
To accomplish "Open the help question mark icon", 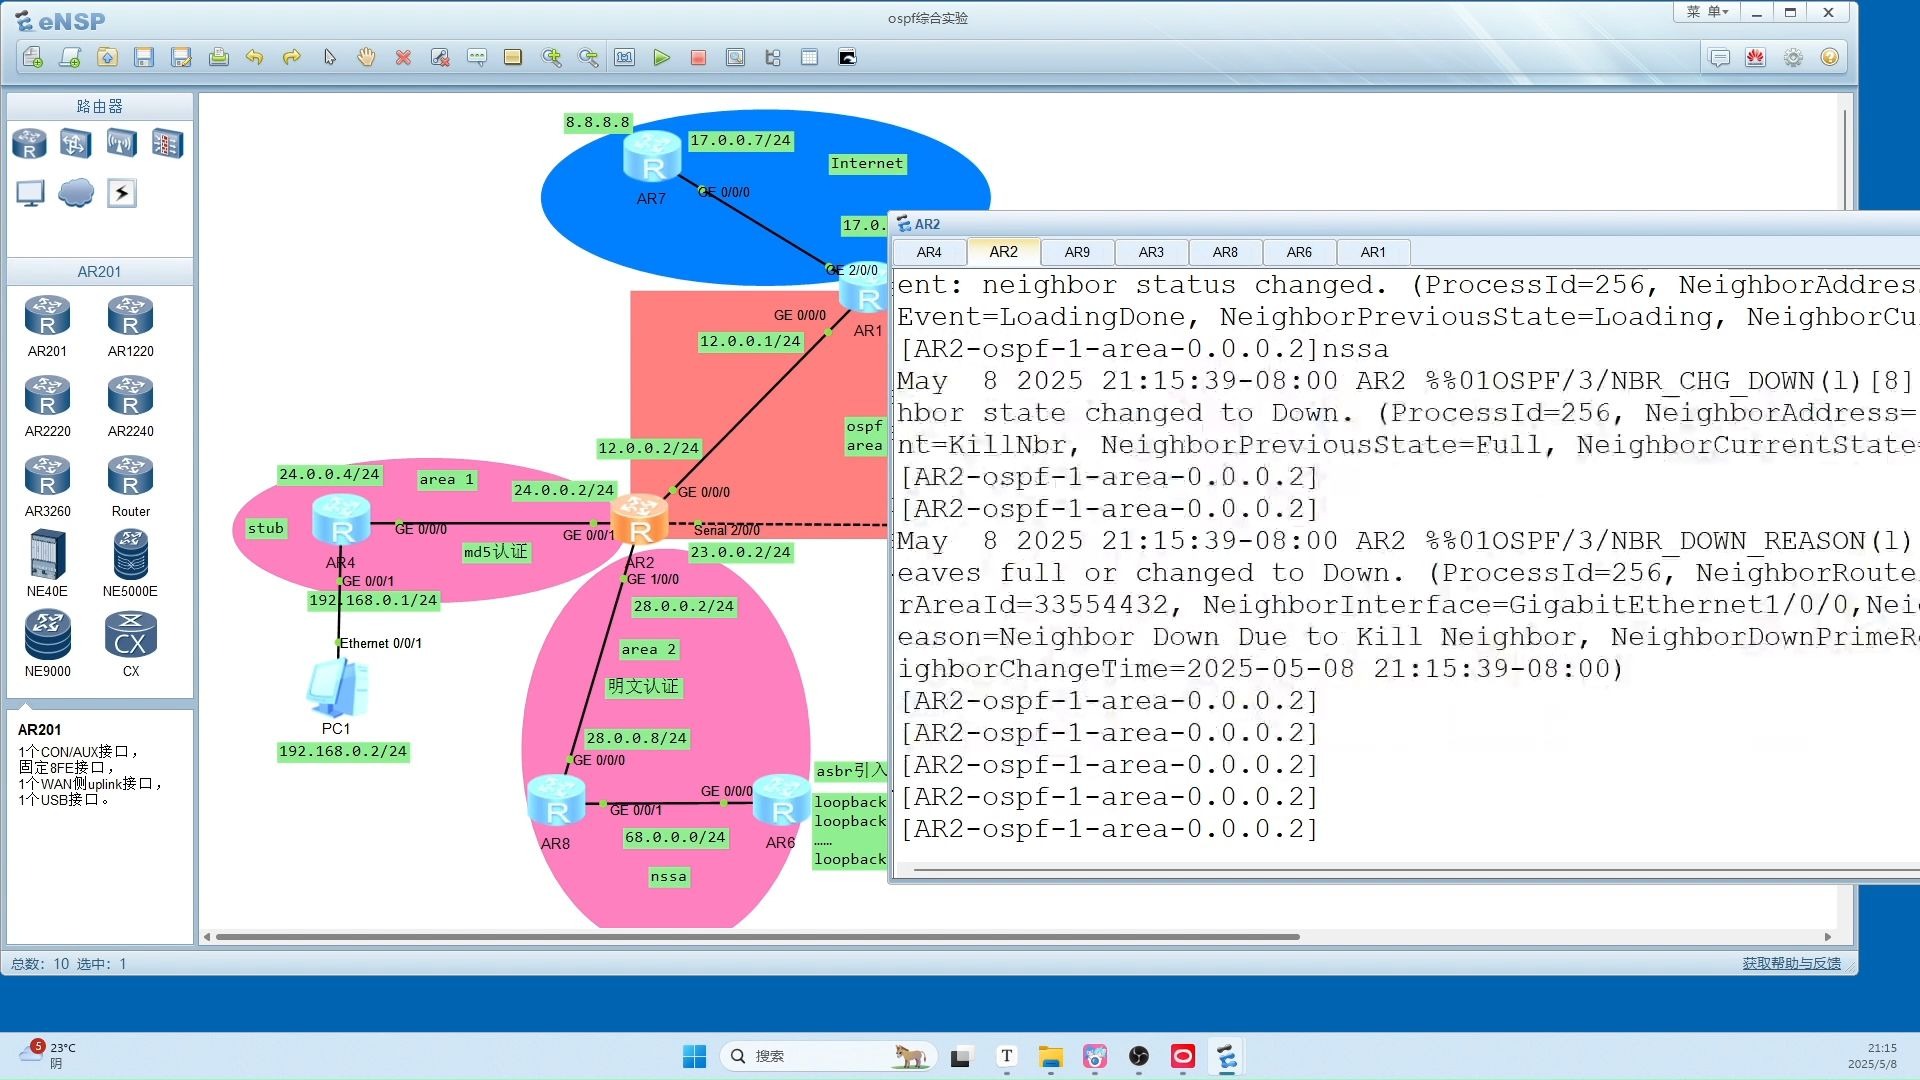I will point(1830,58).
